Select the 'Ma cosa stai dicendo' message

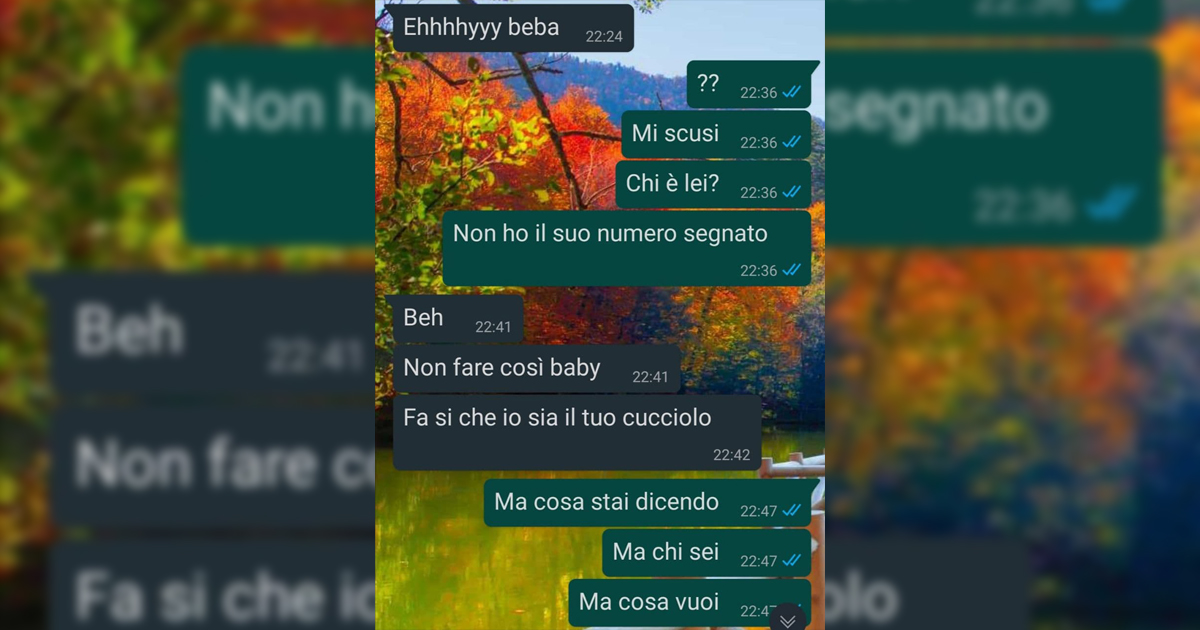click(x=648, y=503)
